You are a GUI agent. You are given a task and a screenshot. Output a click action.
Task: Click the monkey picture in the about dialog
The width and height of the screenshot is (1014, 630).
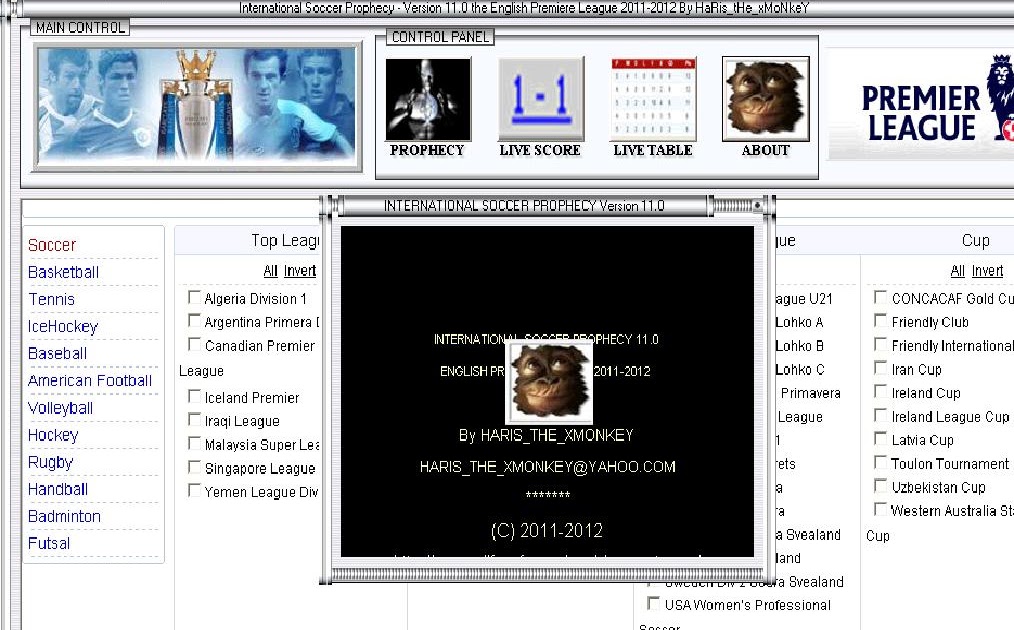pos(549,382)
